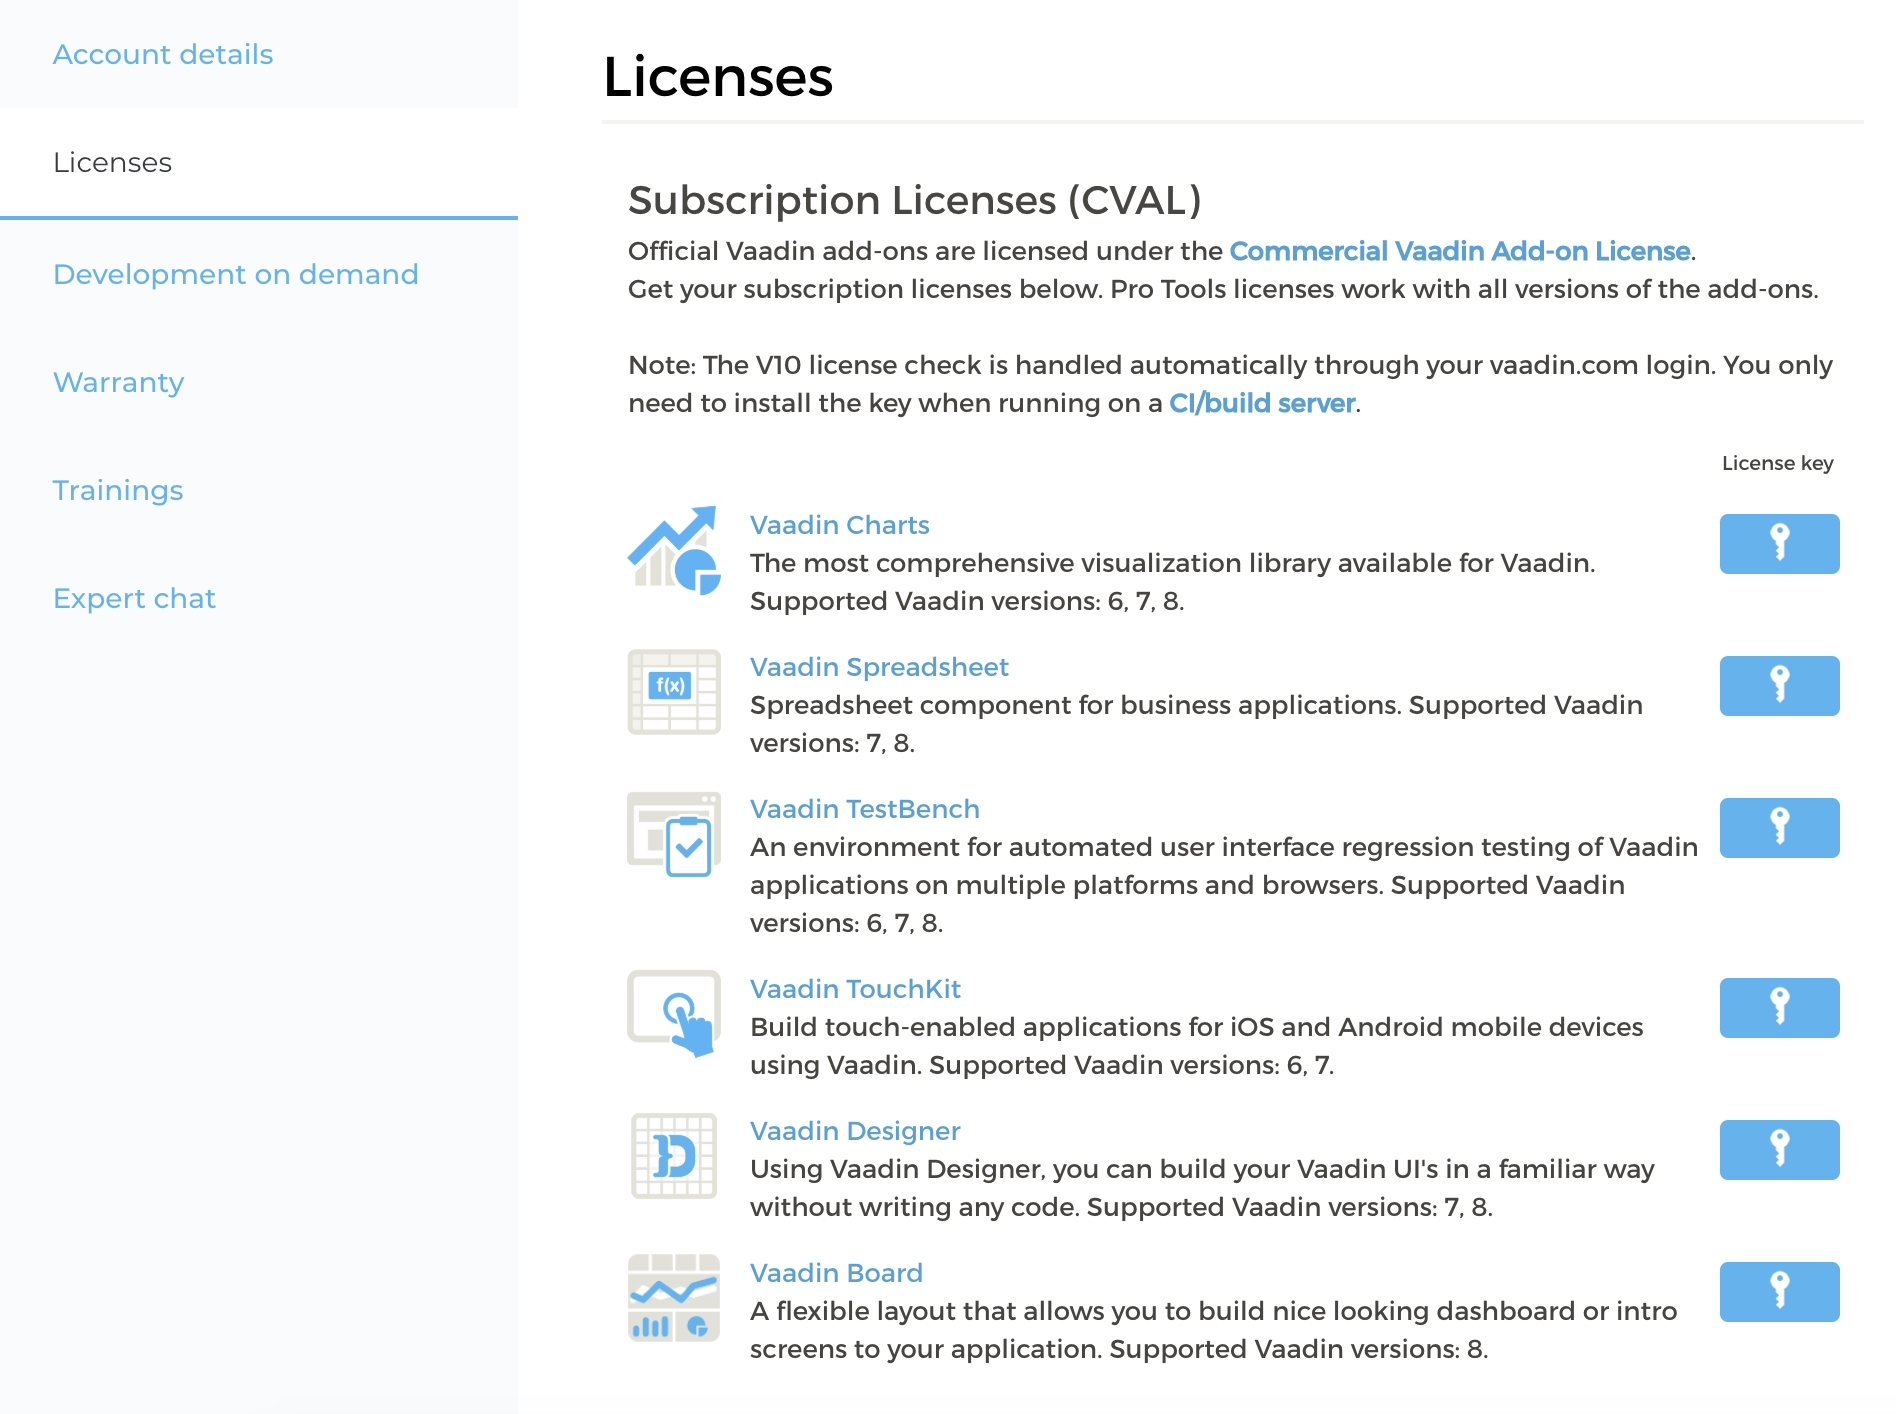Get the license key for Vaadin TestBench
This screenshot has height=1414, width=1896.
tap(1779, 828)
